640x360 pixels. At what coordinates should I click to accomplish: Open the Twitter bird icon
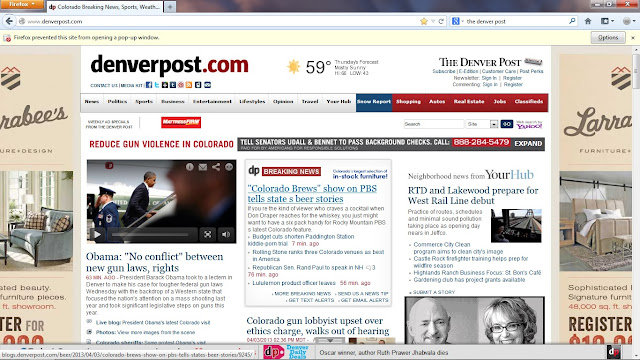coord(157,85)
